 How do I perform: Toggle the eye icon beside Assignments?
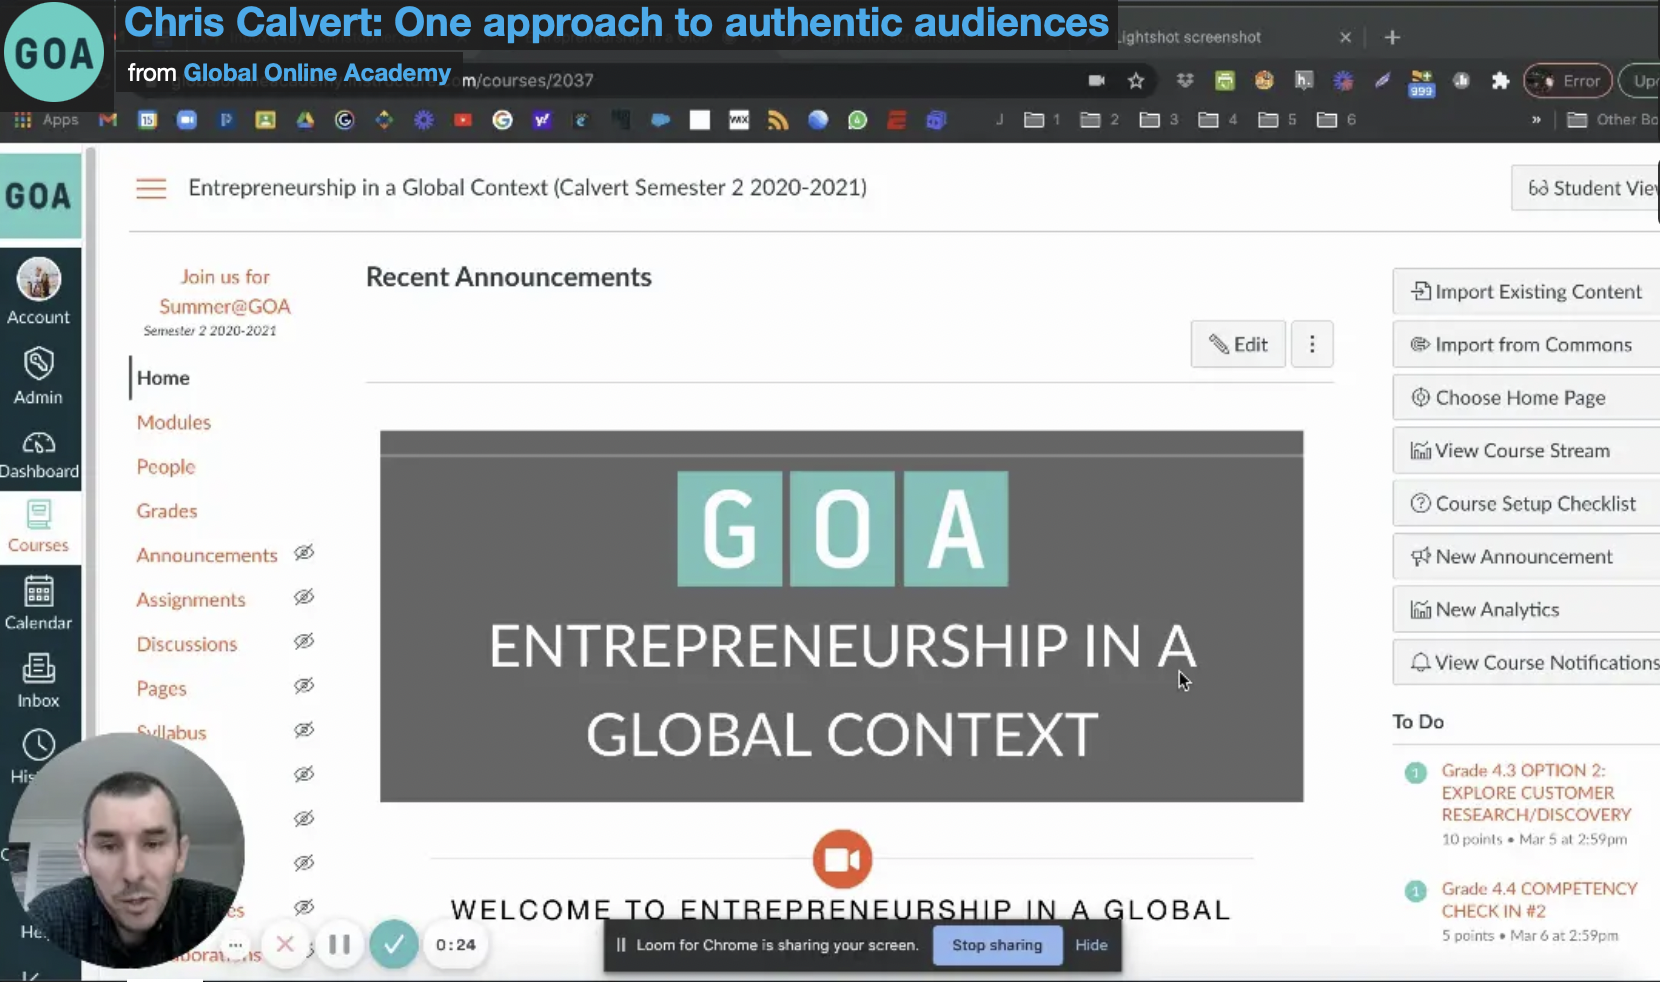click(x=304, y=597)
